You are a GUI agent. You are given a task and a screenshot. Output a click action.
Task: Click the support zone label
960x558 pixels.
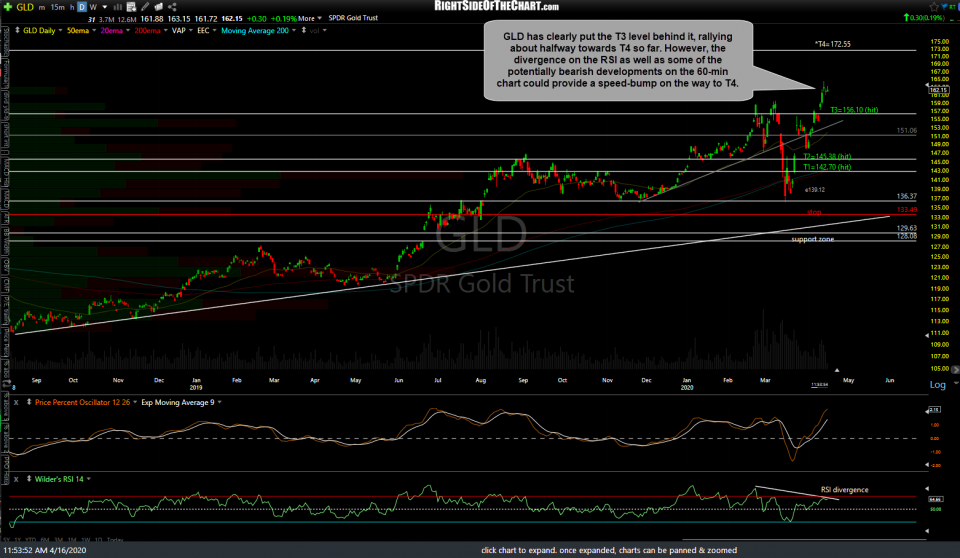click(812, 239)
